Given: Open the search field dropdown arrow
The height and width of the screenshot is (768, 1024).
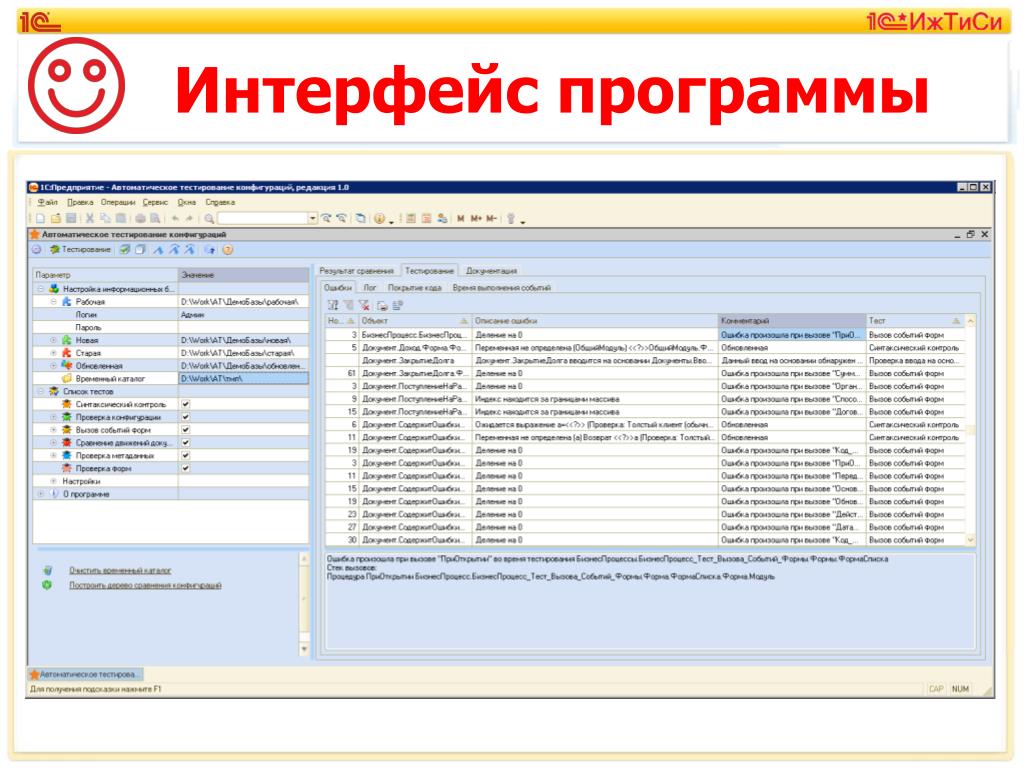Looking at the screenshot, I should click(x=313, y=219).
